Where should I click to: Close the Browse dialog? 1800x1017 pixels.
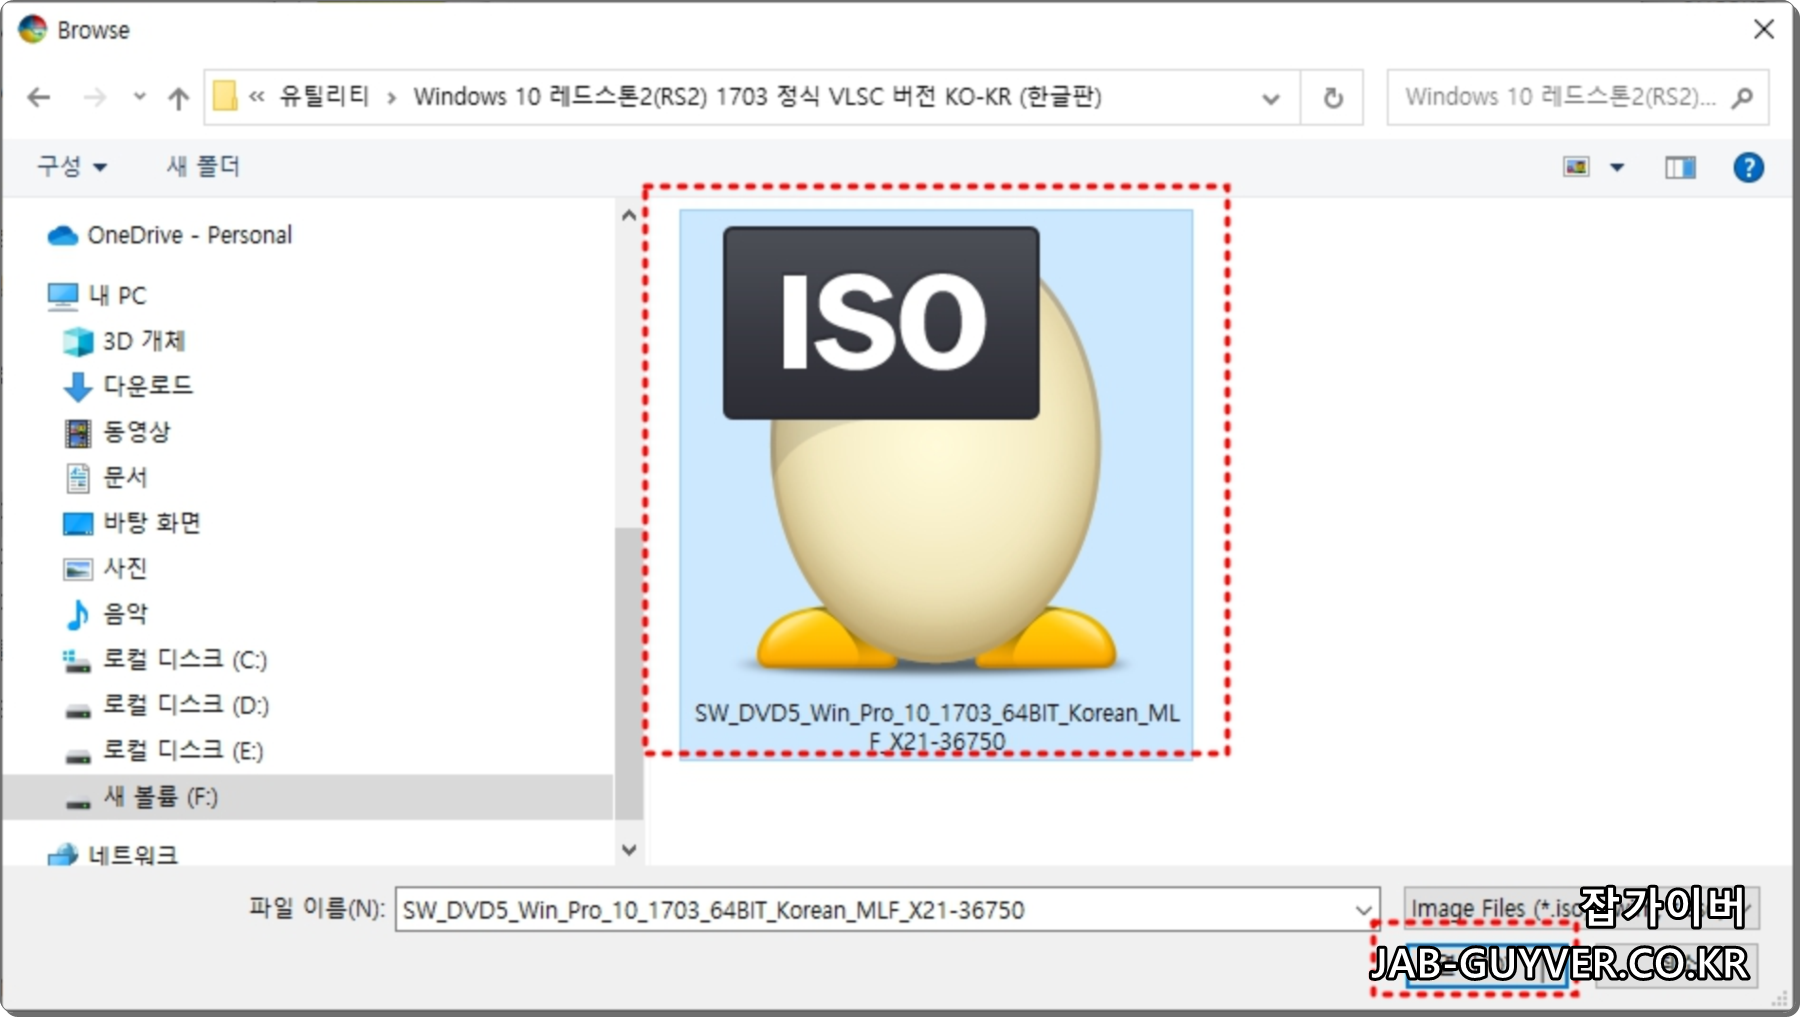(1764, 29)
